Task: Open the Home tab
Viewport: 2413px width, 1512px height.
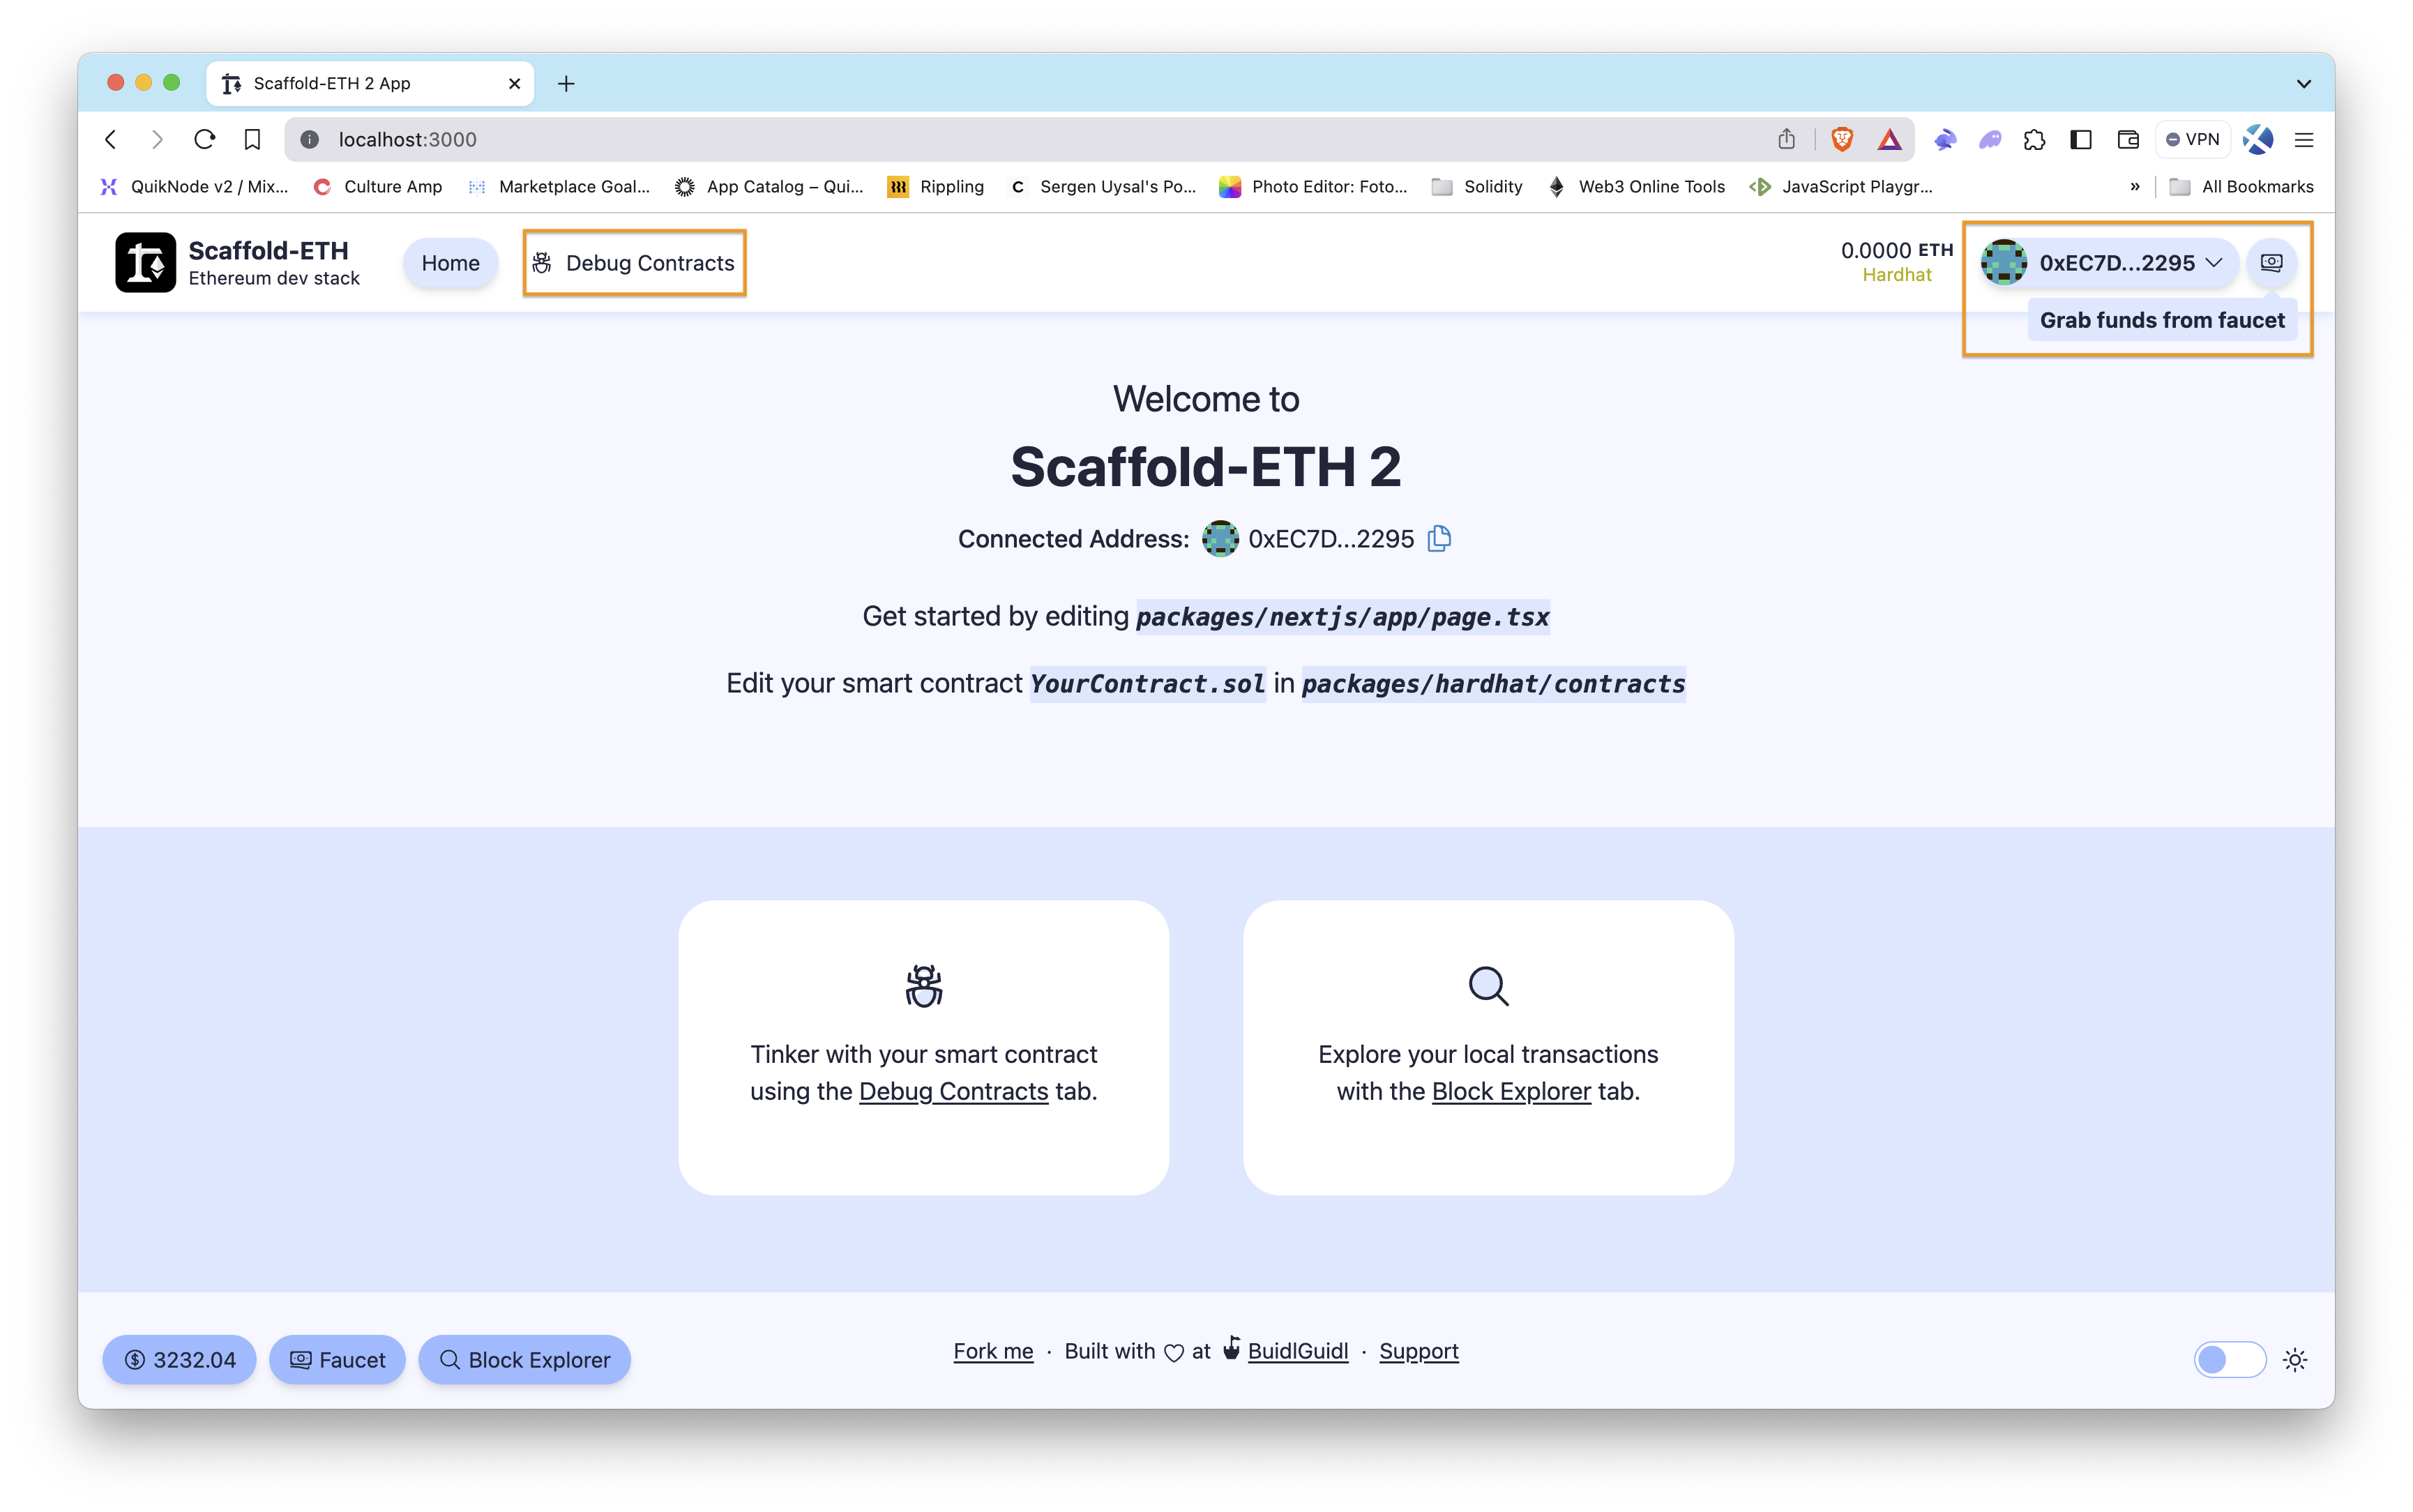Action: (449, 262)
